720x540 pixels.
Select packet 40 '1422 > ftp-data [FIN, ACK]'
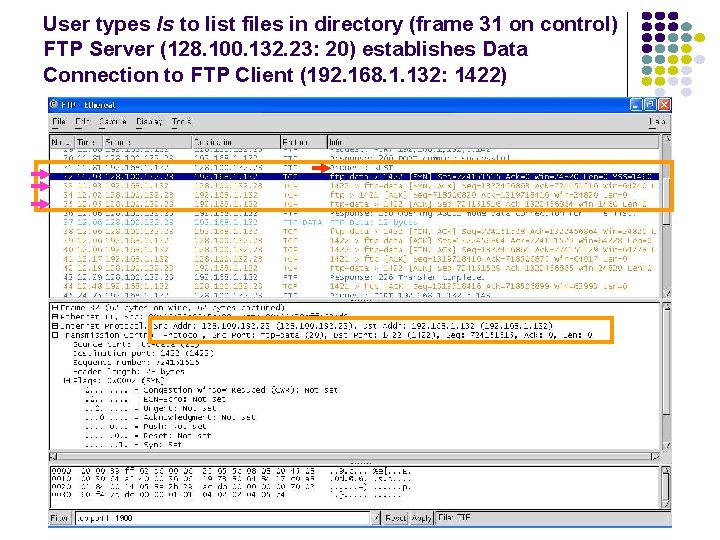point(354,250)
